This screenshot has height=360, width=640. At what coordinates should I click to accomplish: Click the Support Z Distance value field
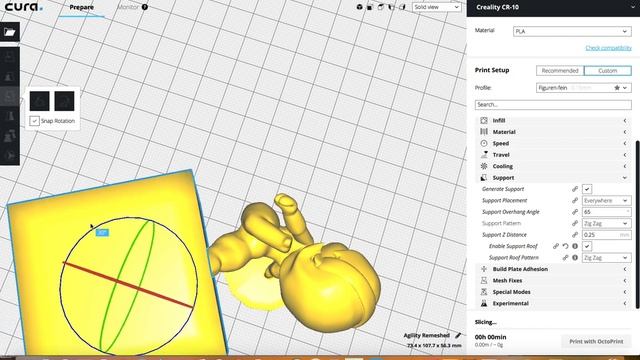606,235
